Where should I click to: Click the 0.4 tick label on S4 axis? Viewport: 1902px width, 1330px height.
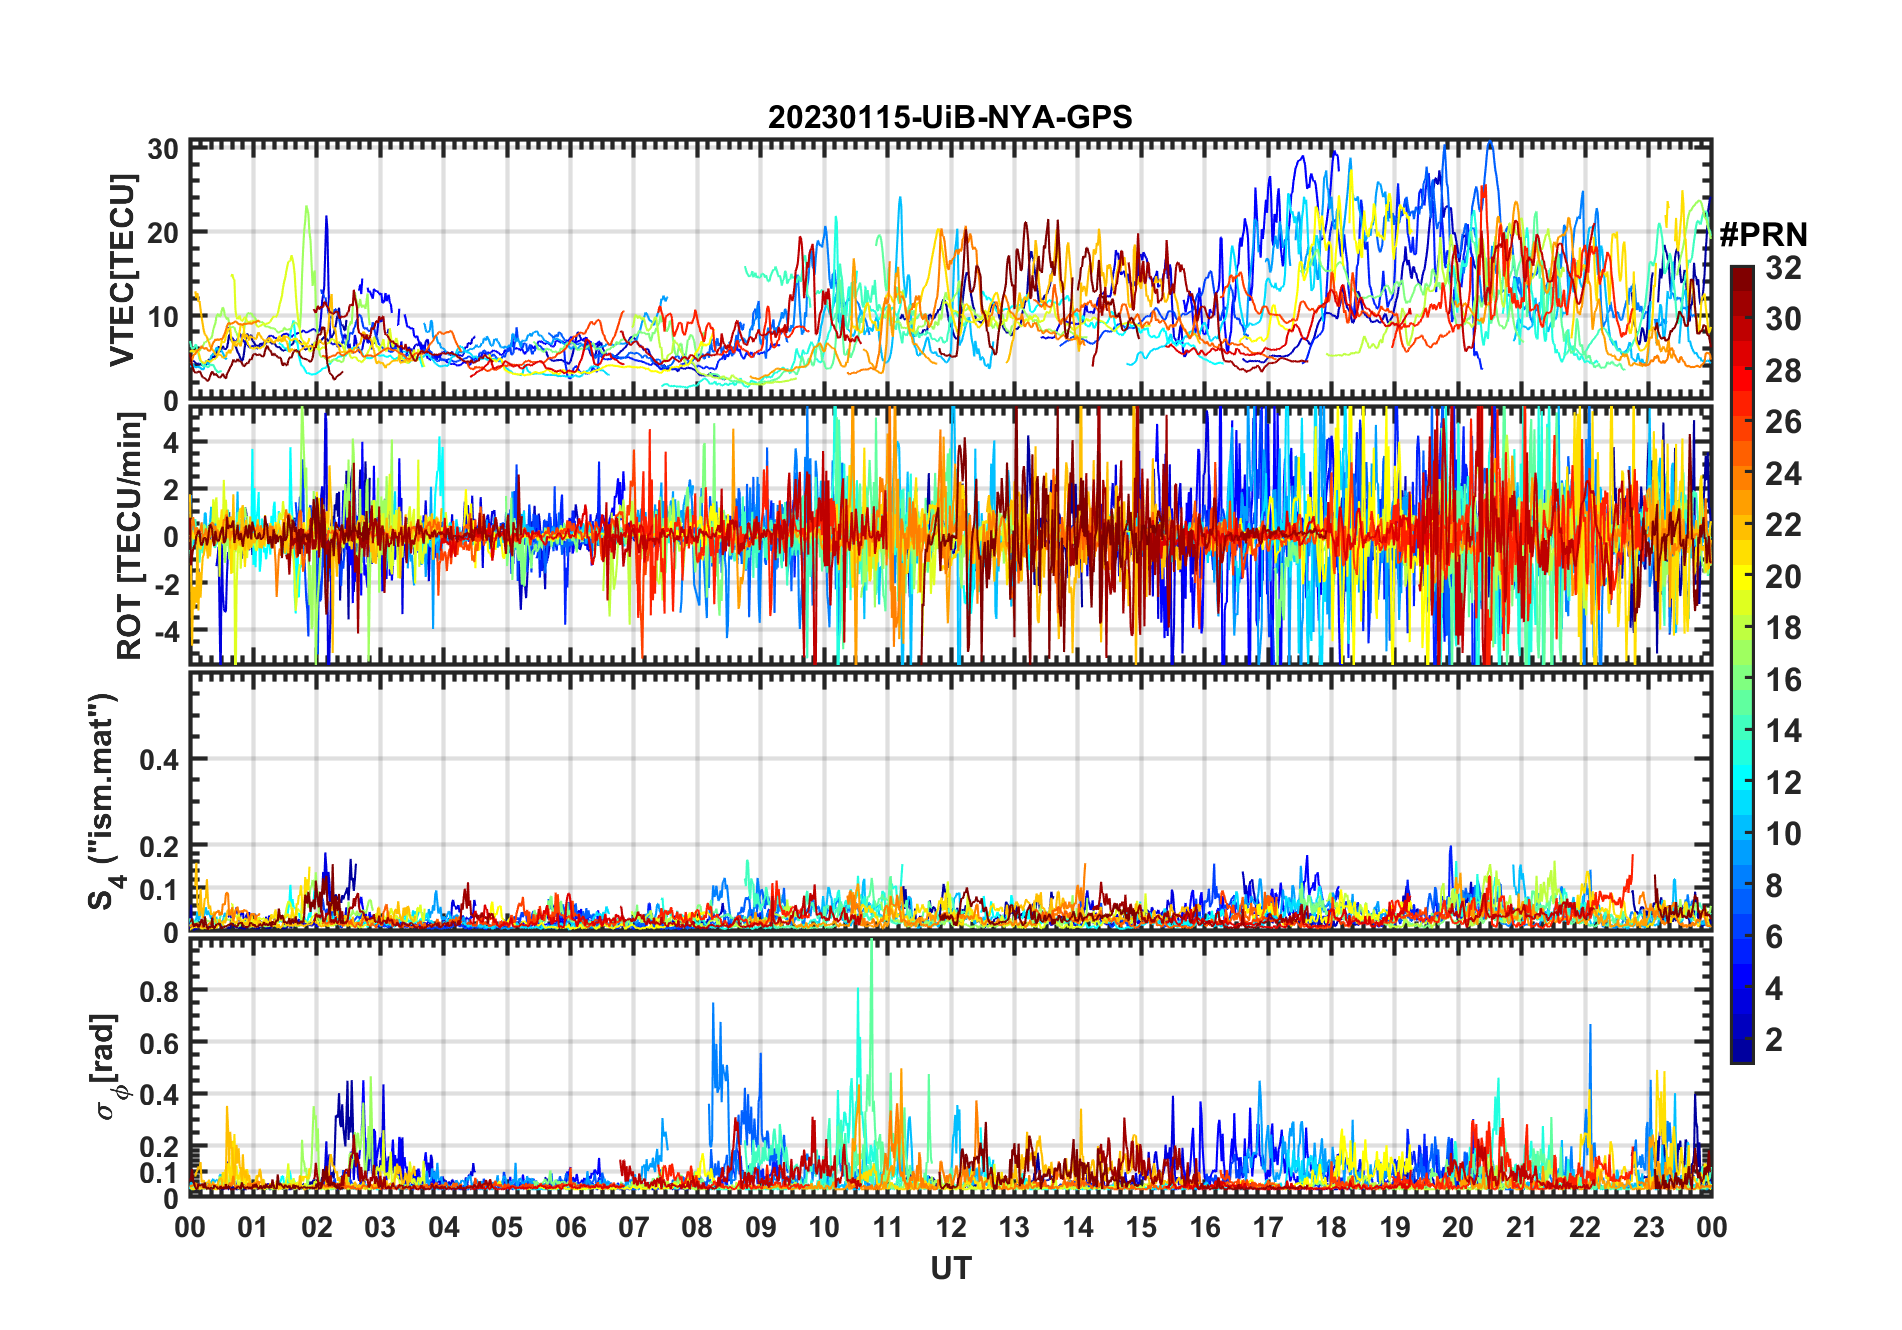click(x=158, y=760)
